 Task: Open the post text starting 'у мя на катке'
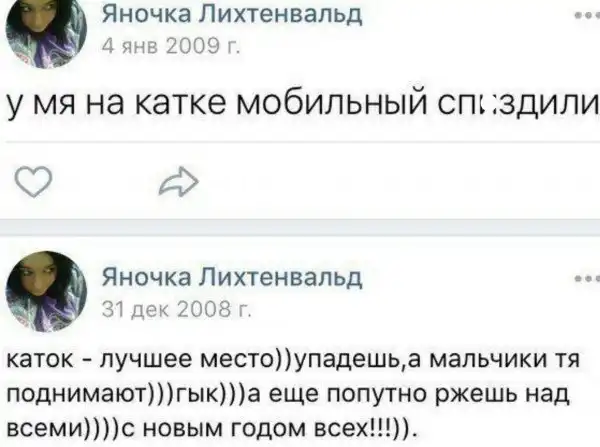click(300, 104)
